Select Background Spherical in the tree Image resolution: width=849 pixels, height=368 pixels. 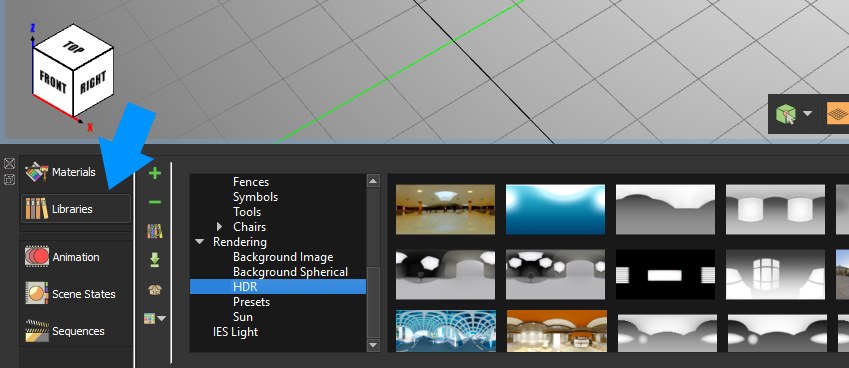tap(290, 272)
